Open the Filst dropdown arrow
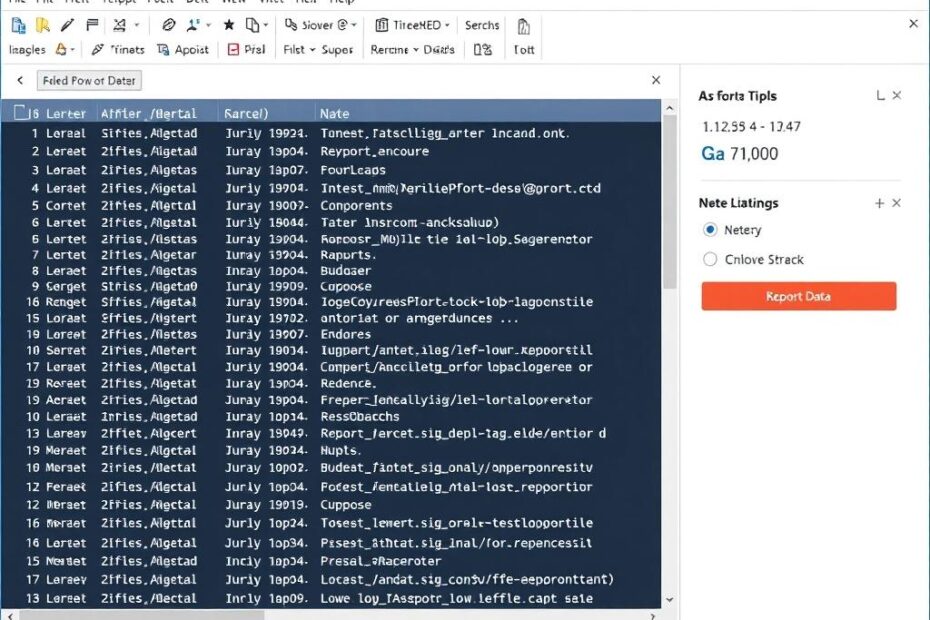 312,49
